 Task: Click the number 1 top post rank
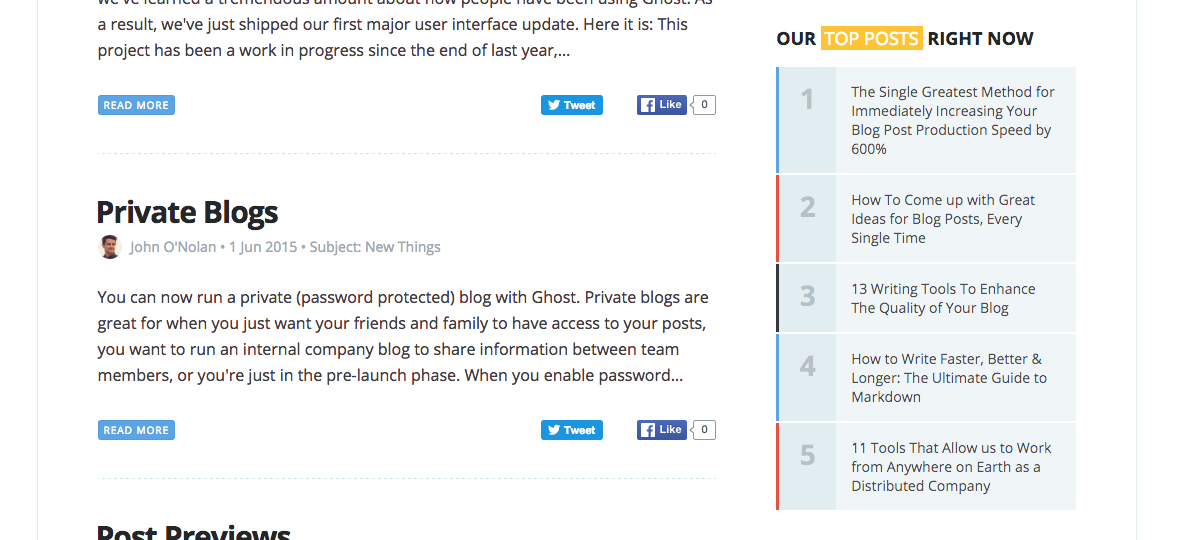(x=807, y=100)
